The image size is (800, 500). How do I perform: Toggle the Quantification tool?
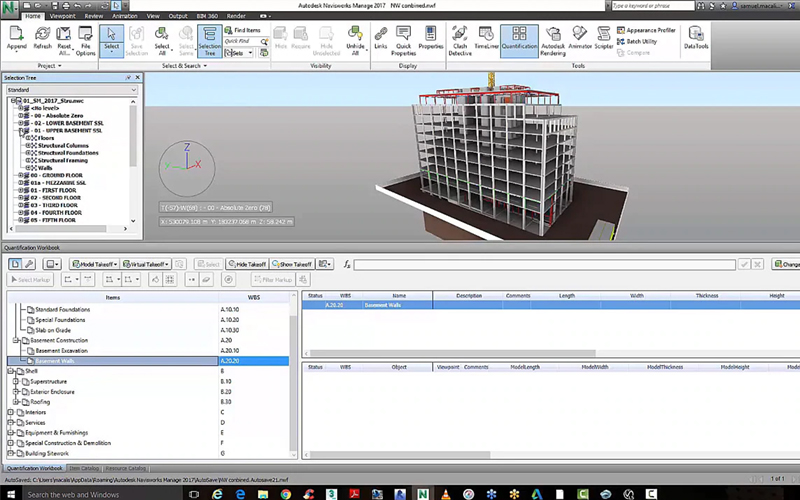[x=519, y=40]
